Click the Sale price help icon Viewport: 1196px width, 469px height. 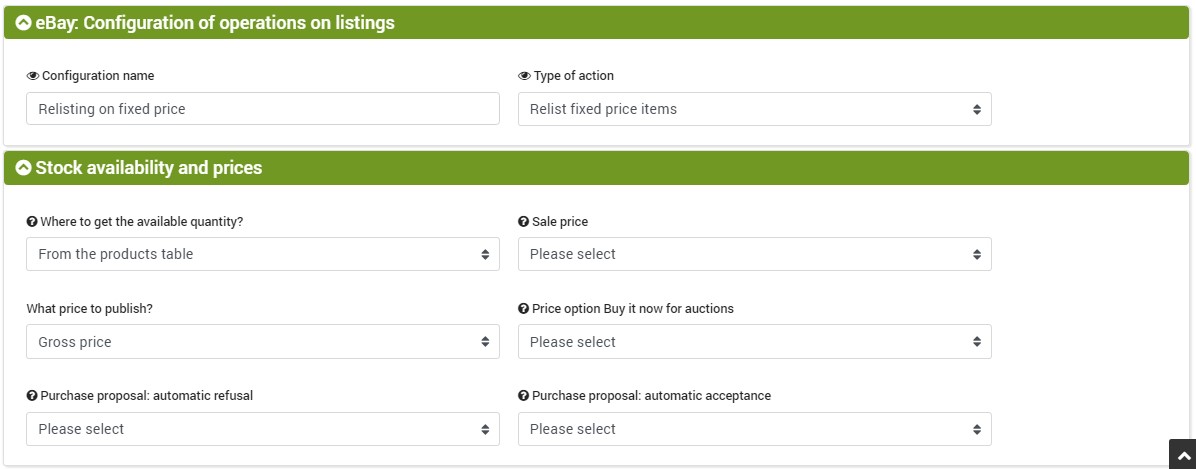click(523, 222)
